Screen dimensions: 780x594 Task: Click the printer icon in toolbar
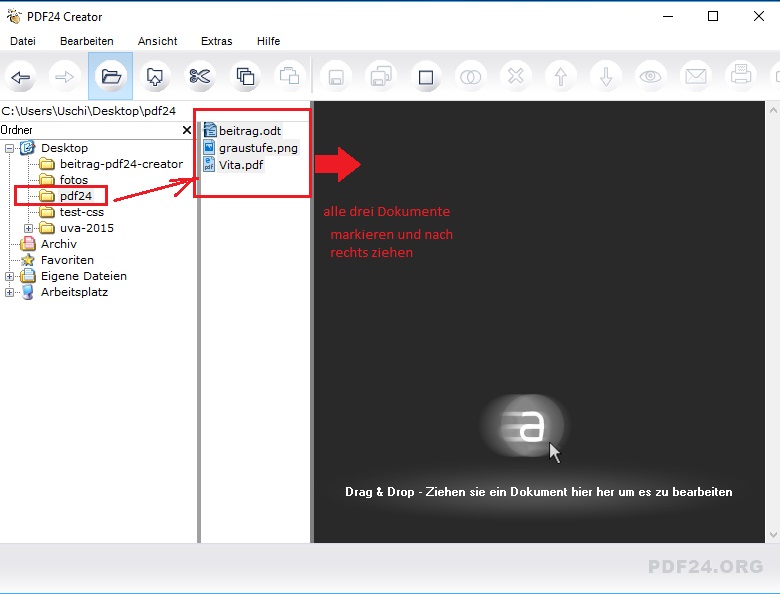point(741,77)
